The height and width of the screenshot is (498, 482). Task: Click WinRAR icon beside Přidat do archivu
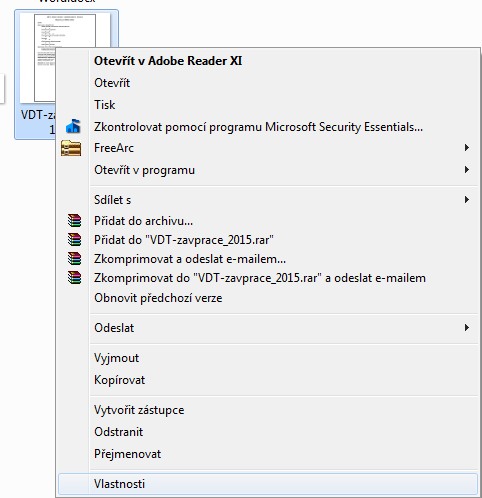74,221
